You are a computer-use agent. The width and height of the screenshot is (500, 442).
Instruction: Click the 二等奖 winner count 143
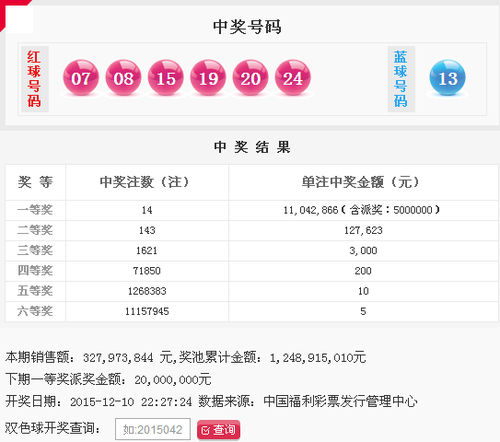click(147, 230)
